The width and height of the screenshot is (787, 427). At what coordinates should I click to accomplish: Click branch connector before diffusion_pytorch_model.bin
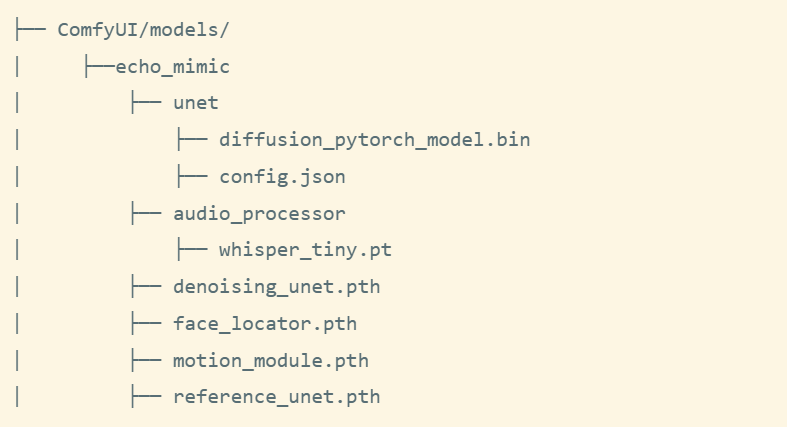192,139
